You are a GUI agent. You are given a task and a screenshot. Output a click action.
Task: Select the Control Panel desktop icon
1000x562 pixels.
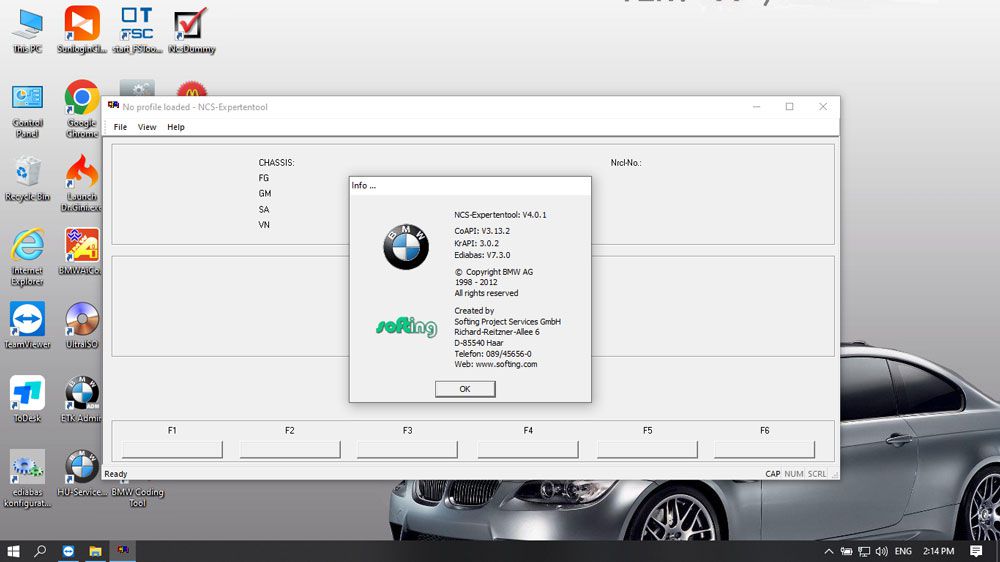[27, 111]
